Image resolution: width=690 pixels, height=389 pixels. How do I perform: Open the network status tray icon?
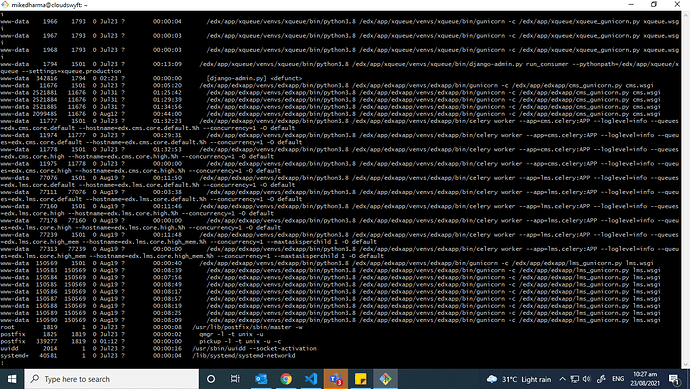pos(574,379)
